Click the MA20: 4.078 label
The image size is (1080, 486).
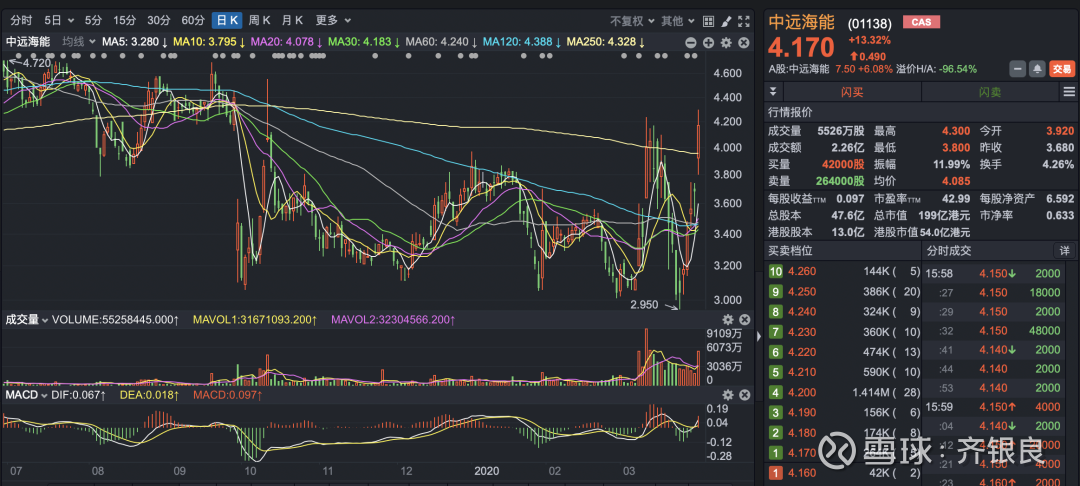[287, 42]
